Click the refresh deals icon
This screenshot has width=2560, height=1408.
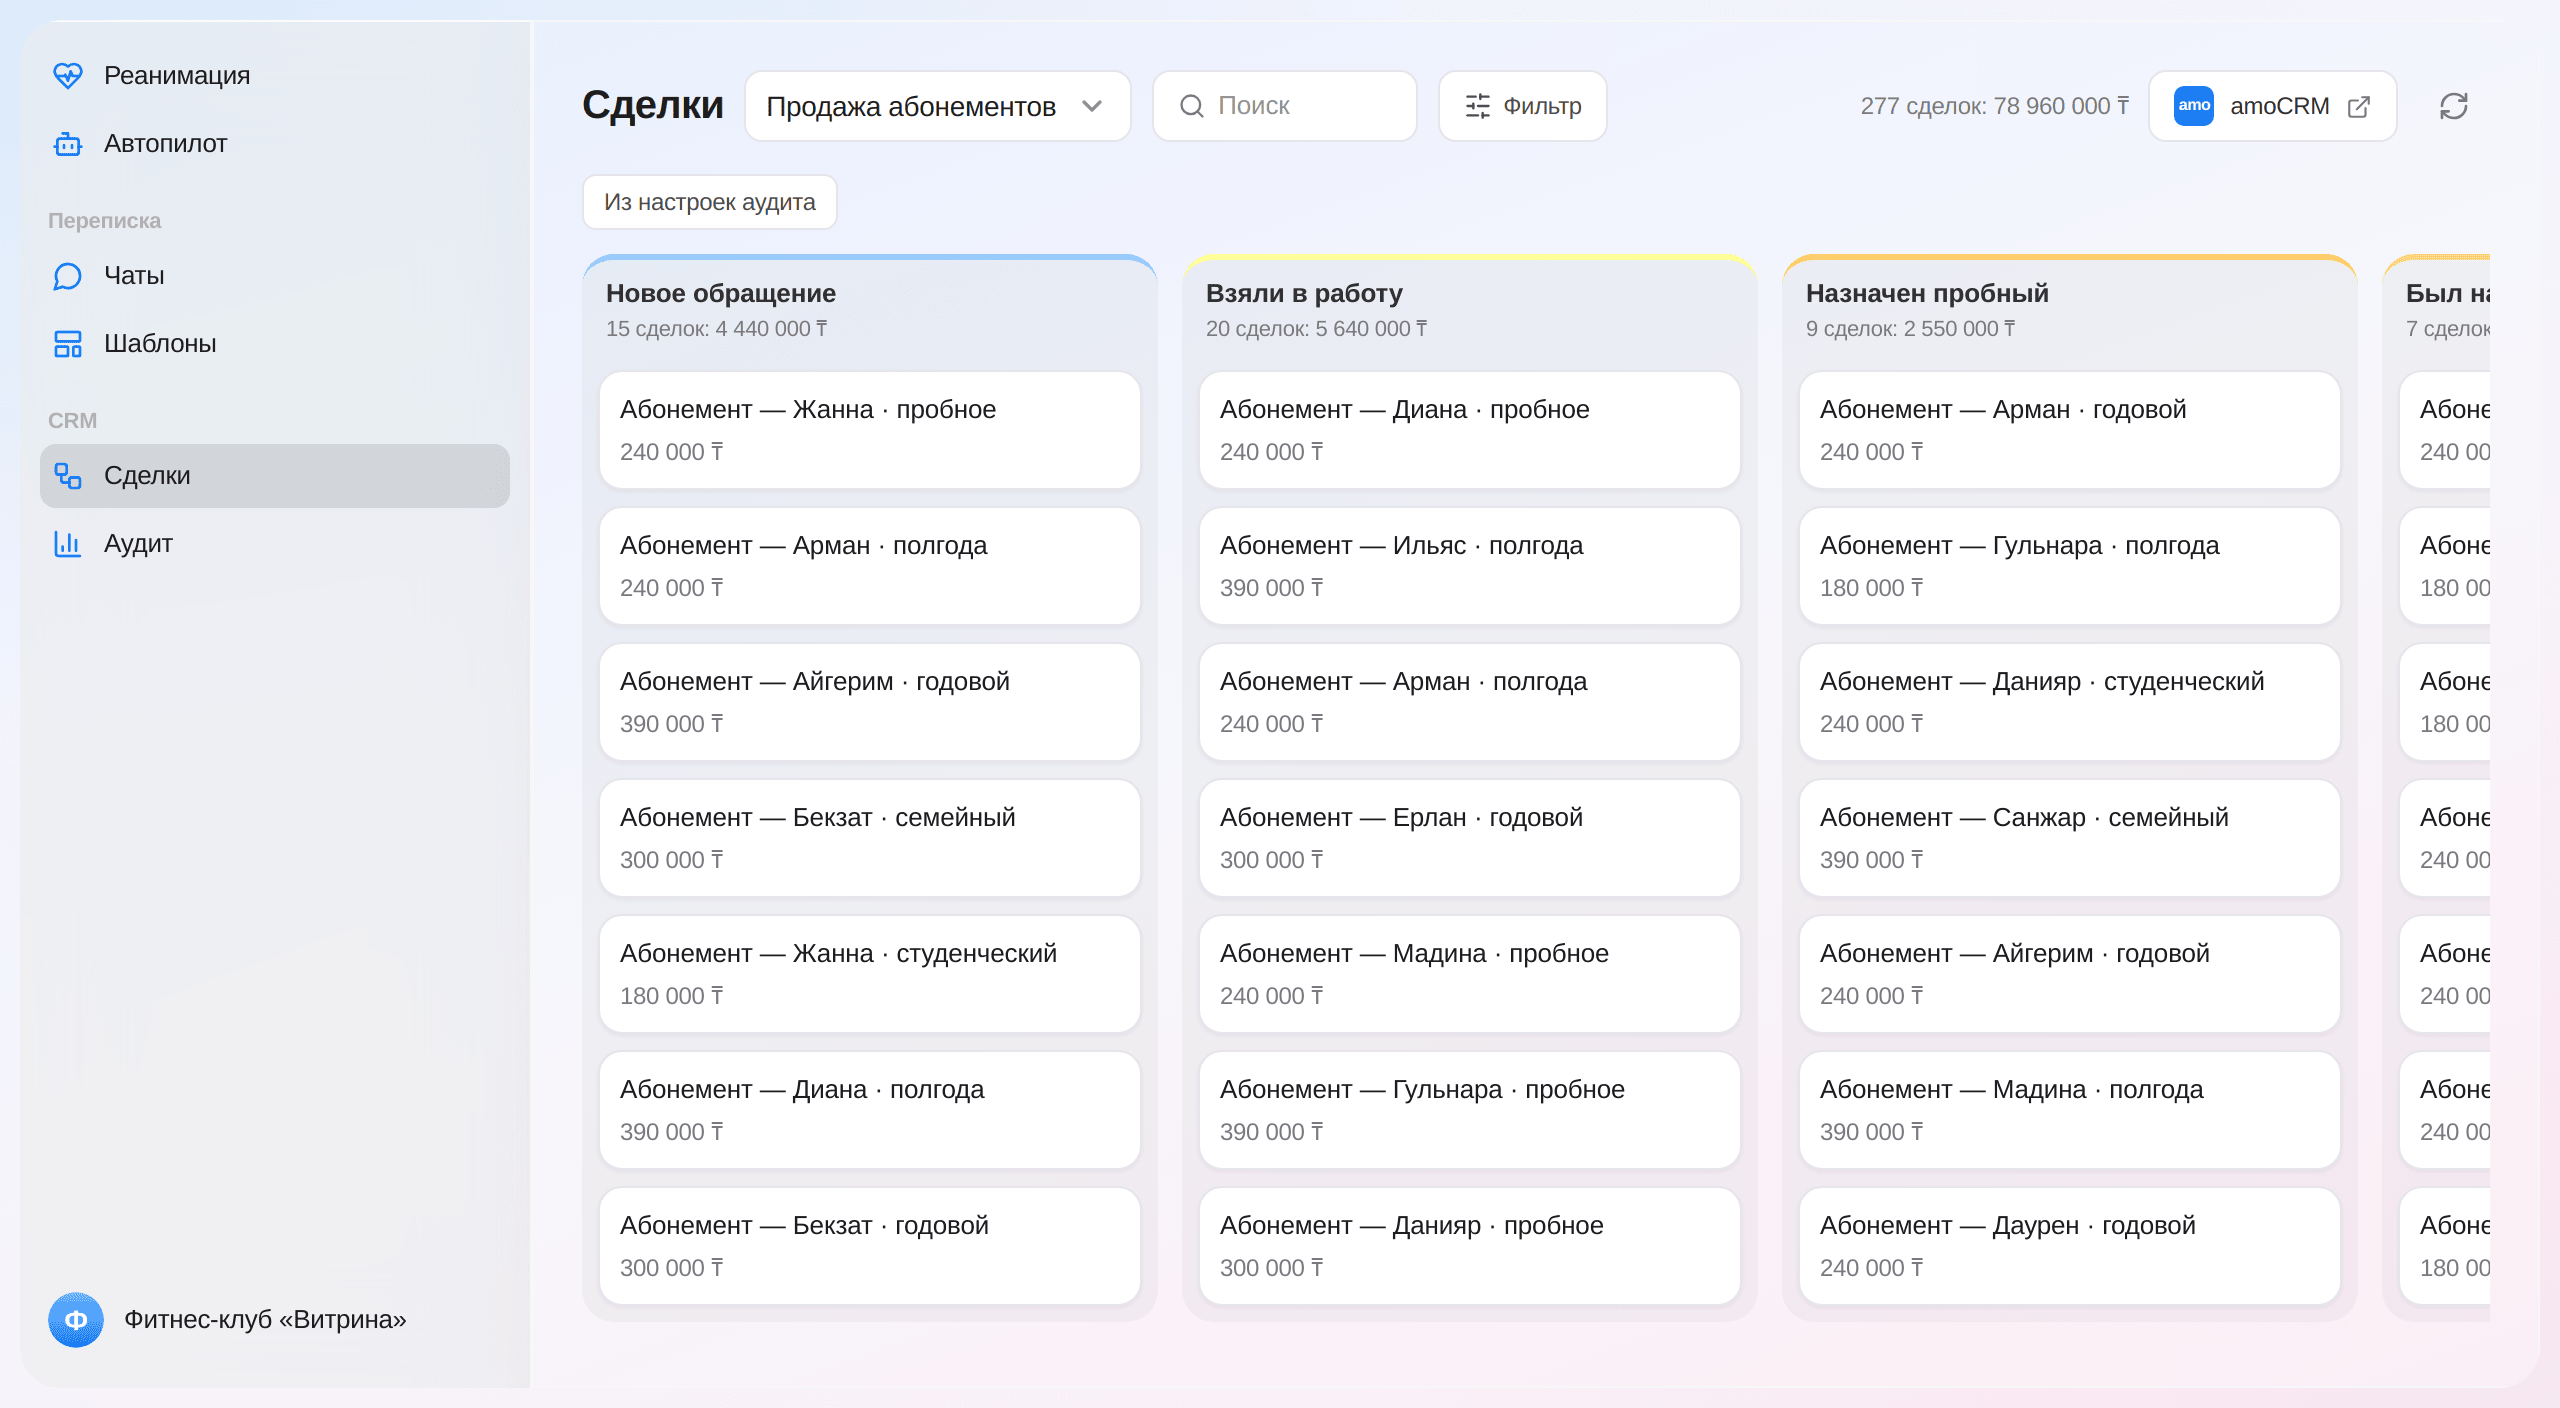click(2454, 106)
